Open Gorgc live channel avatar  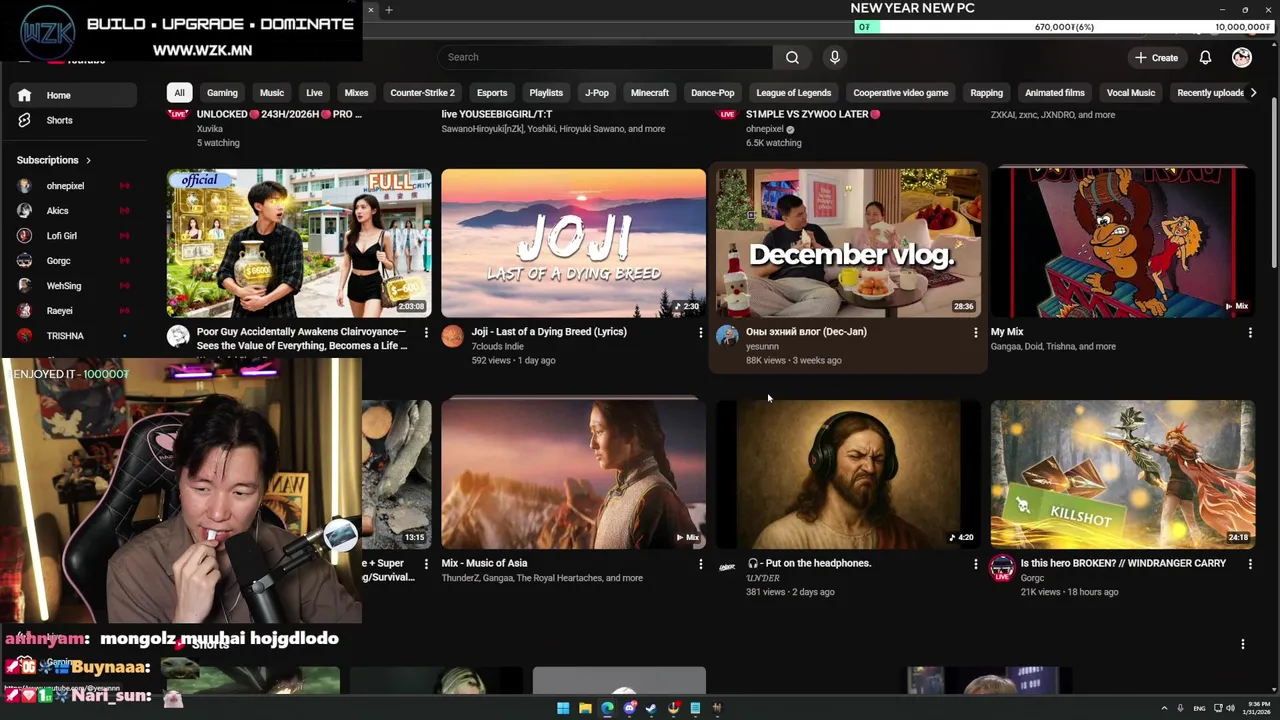pyautogui.click(x=1002, y=568)
